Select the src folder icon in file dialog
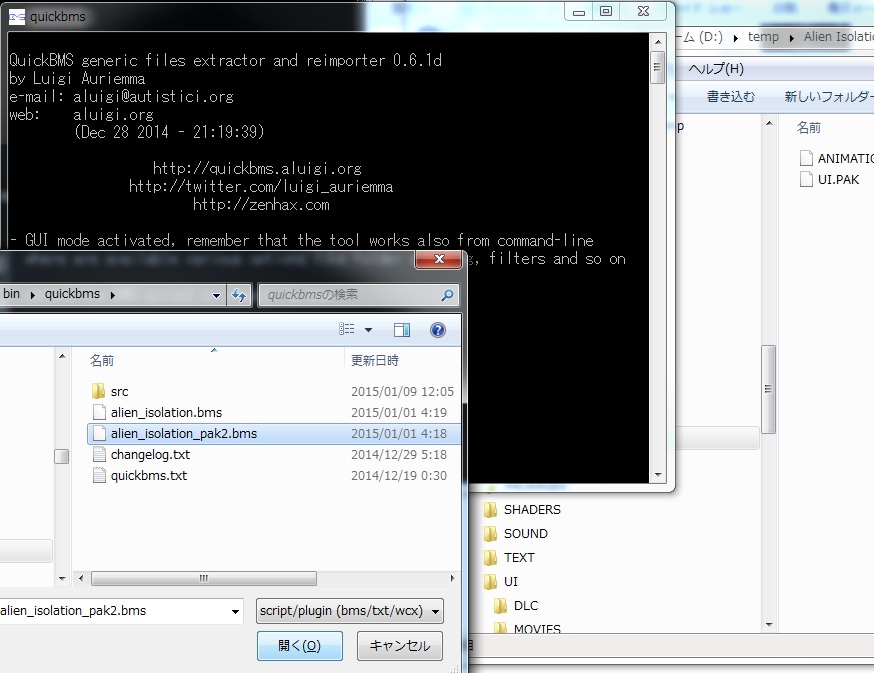 point(99,391)
